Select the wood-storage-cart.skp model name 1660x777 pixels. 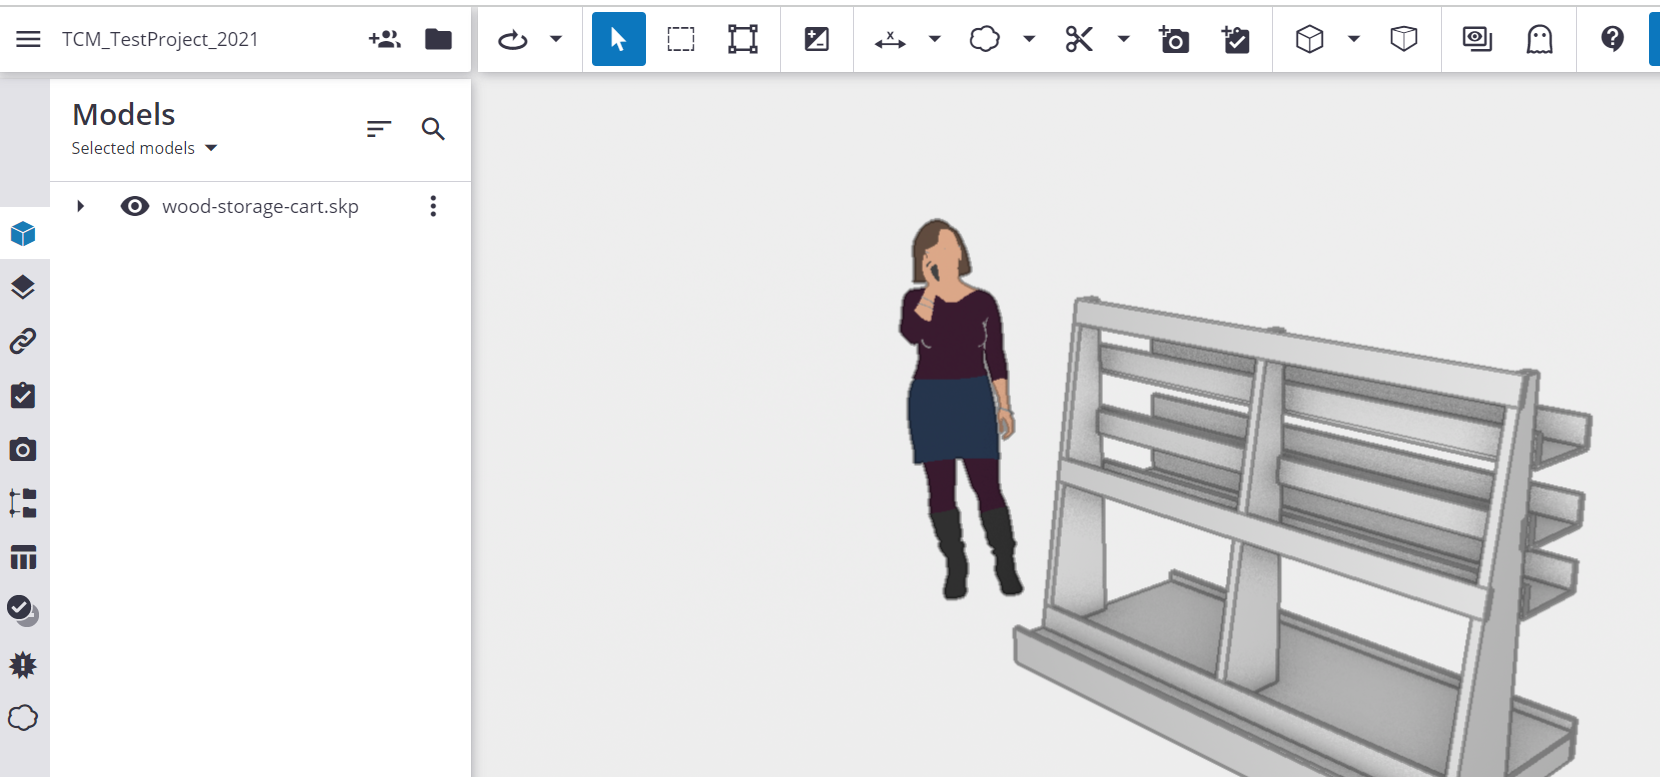pos(260,206)
